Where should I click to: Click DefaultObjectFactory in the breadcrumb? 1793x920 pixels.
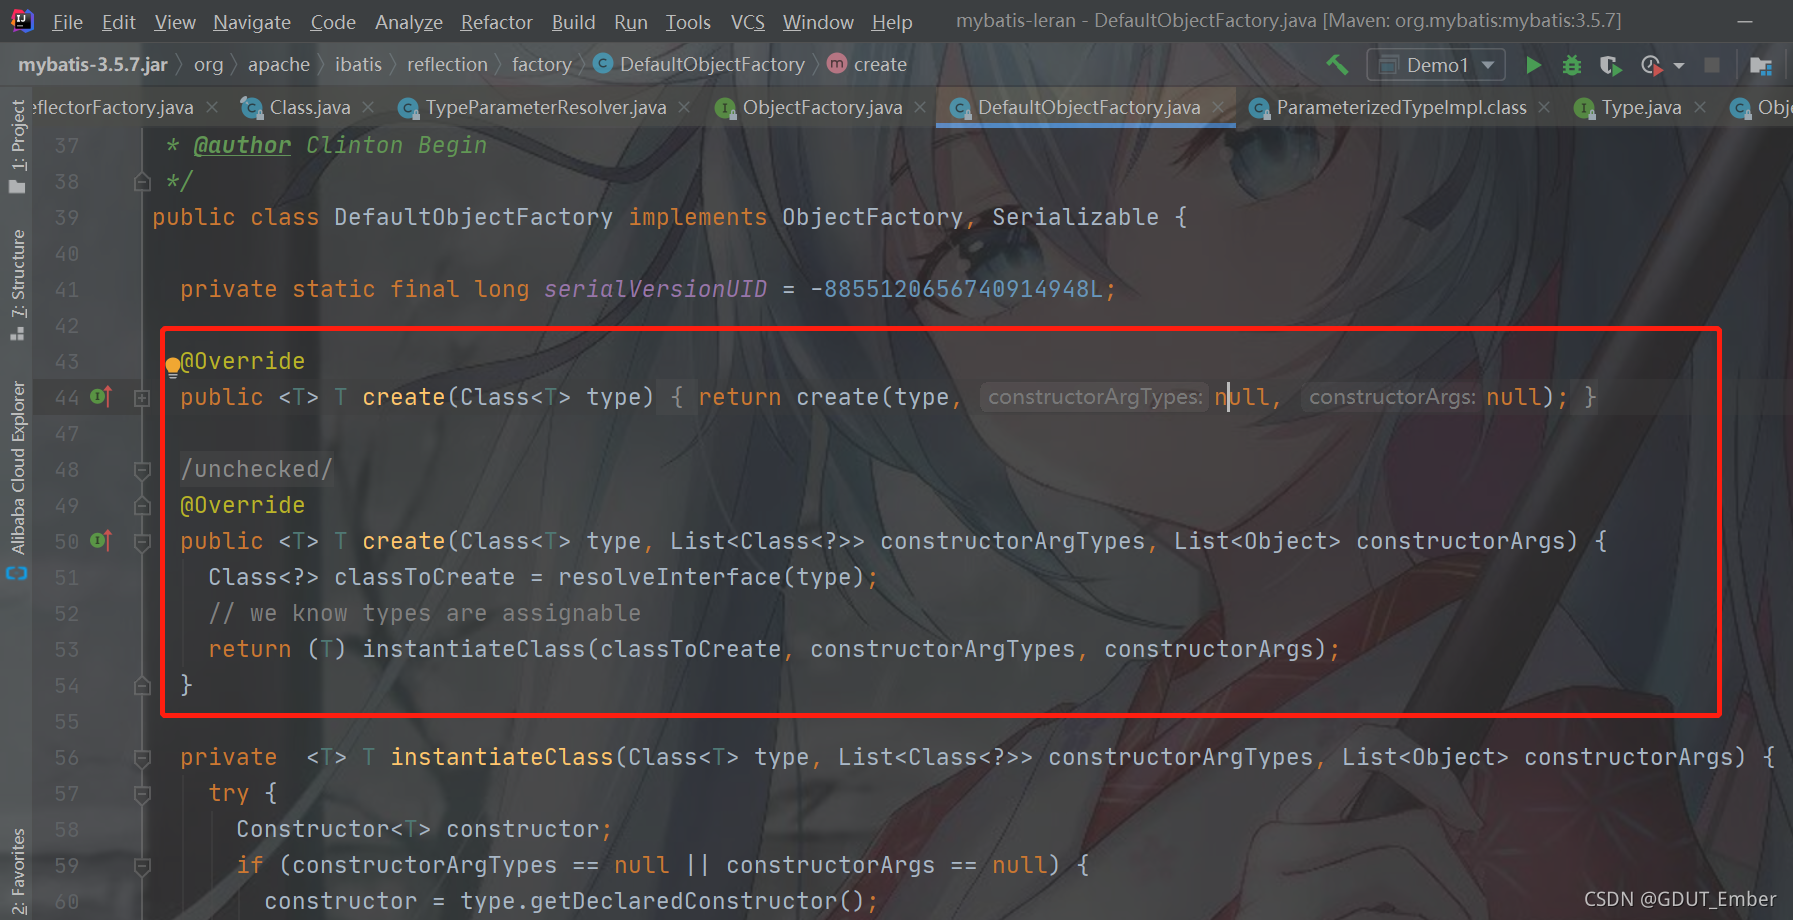699,65
